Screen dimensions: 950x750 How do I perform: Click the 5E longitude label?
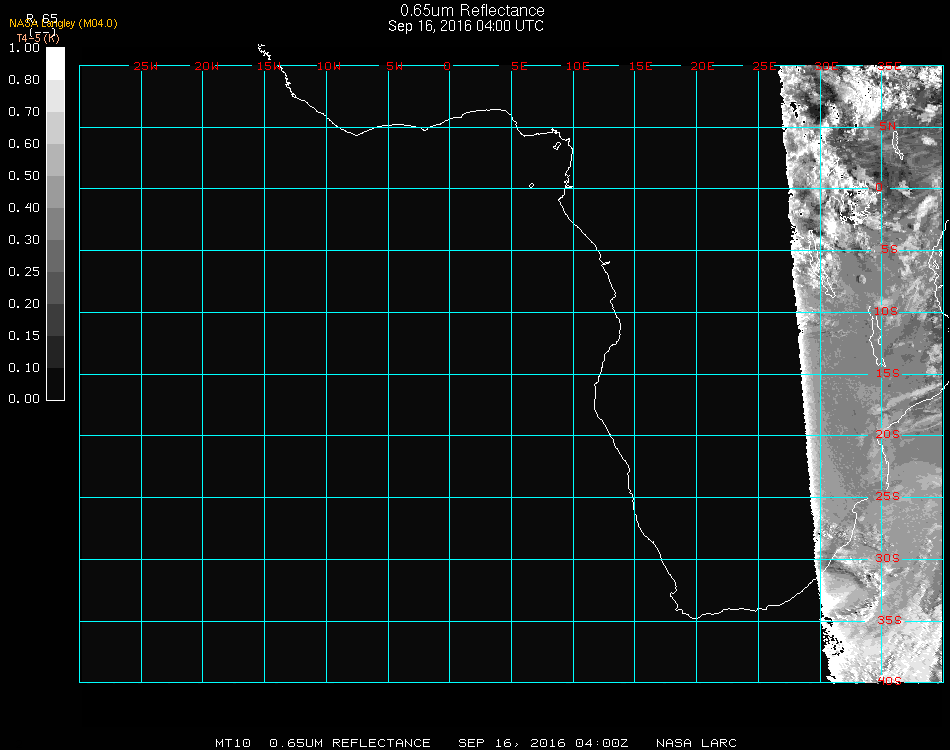click(519, 66)
